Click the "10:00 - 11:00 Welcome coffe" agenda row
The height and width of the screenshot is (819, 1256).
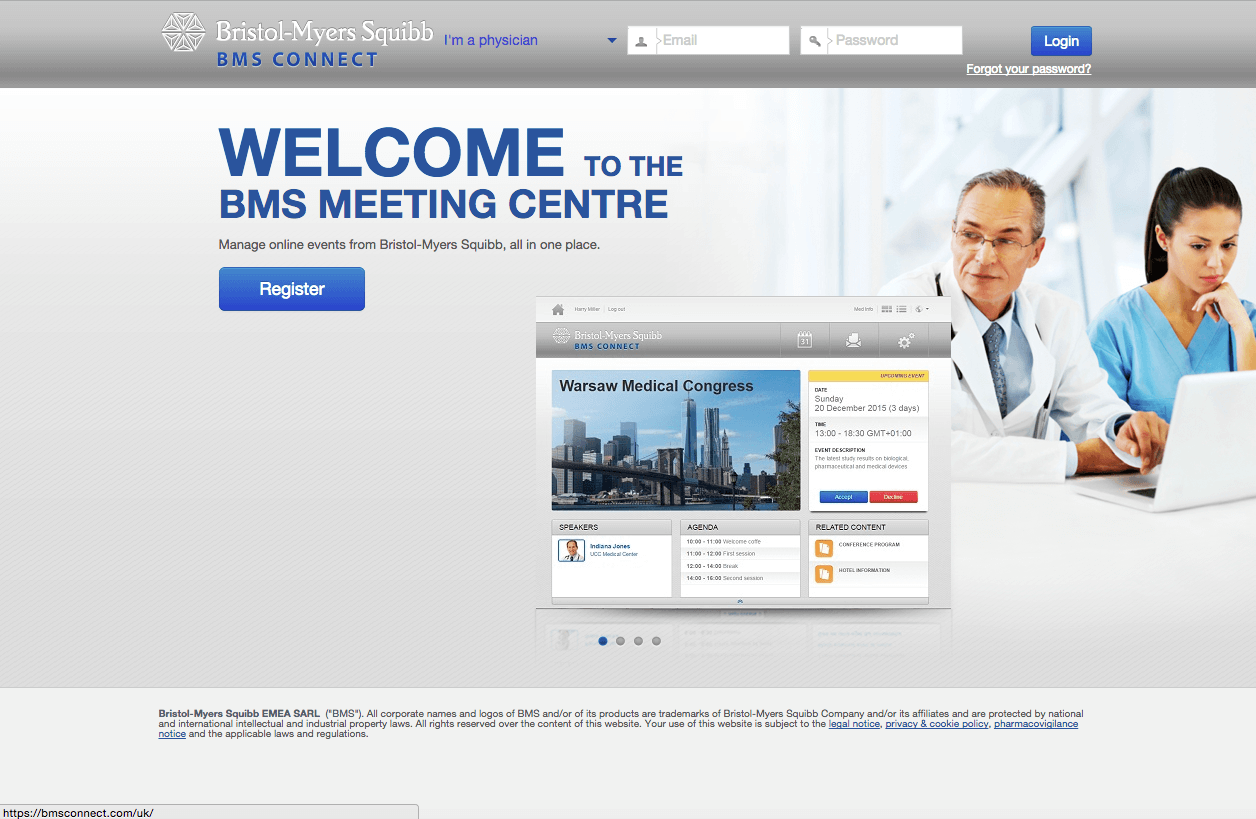pyautogui.click(x=740, y=541)
